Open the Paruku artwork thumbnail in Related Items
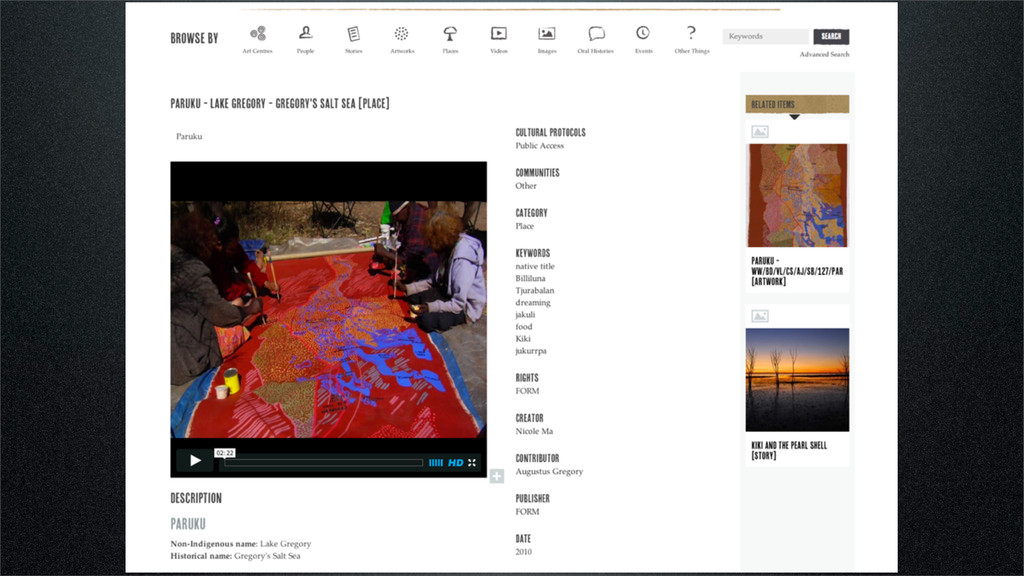 tap(797, 195)
